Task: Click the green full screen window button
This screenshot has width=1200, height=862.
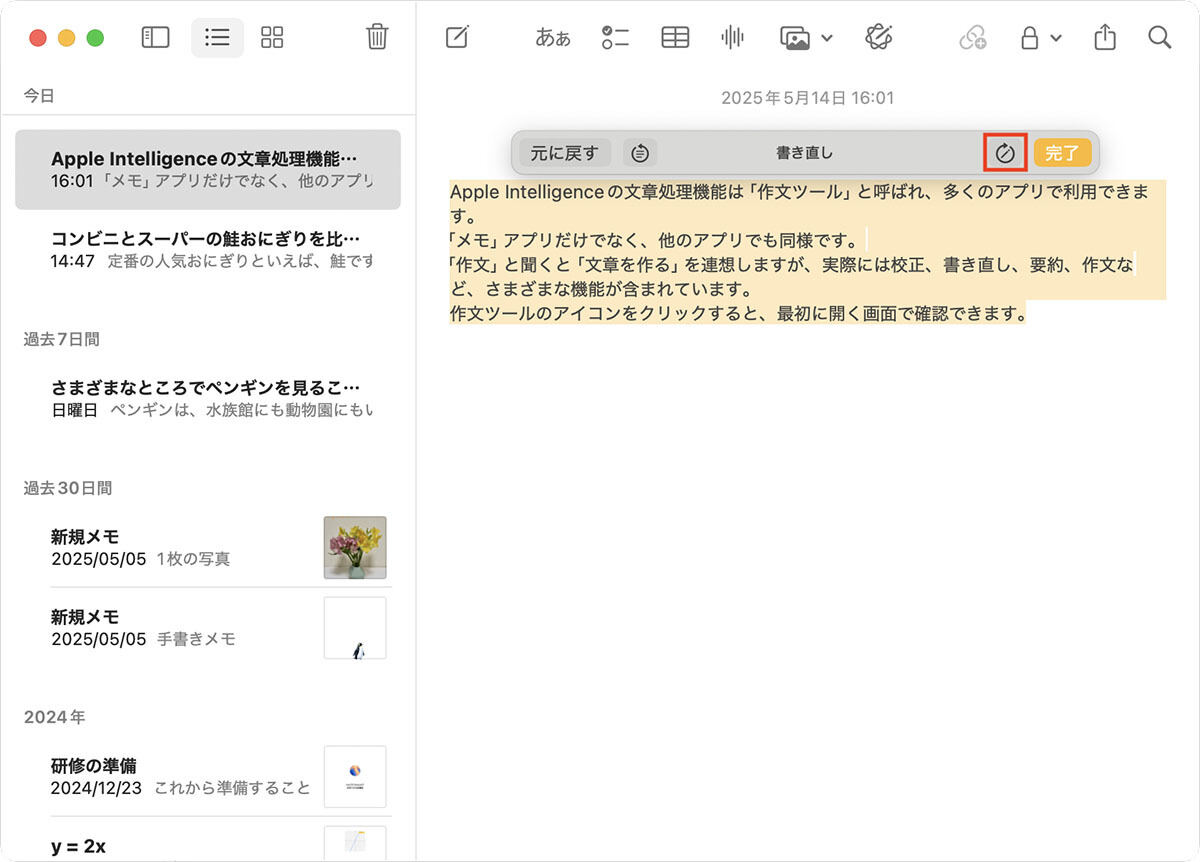Action: click(x=95, y=38)
